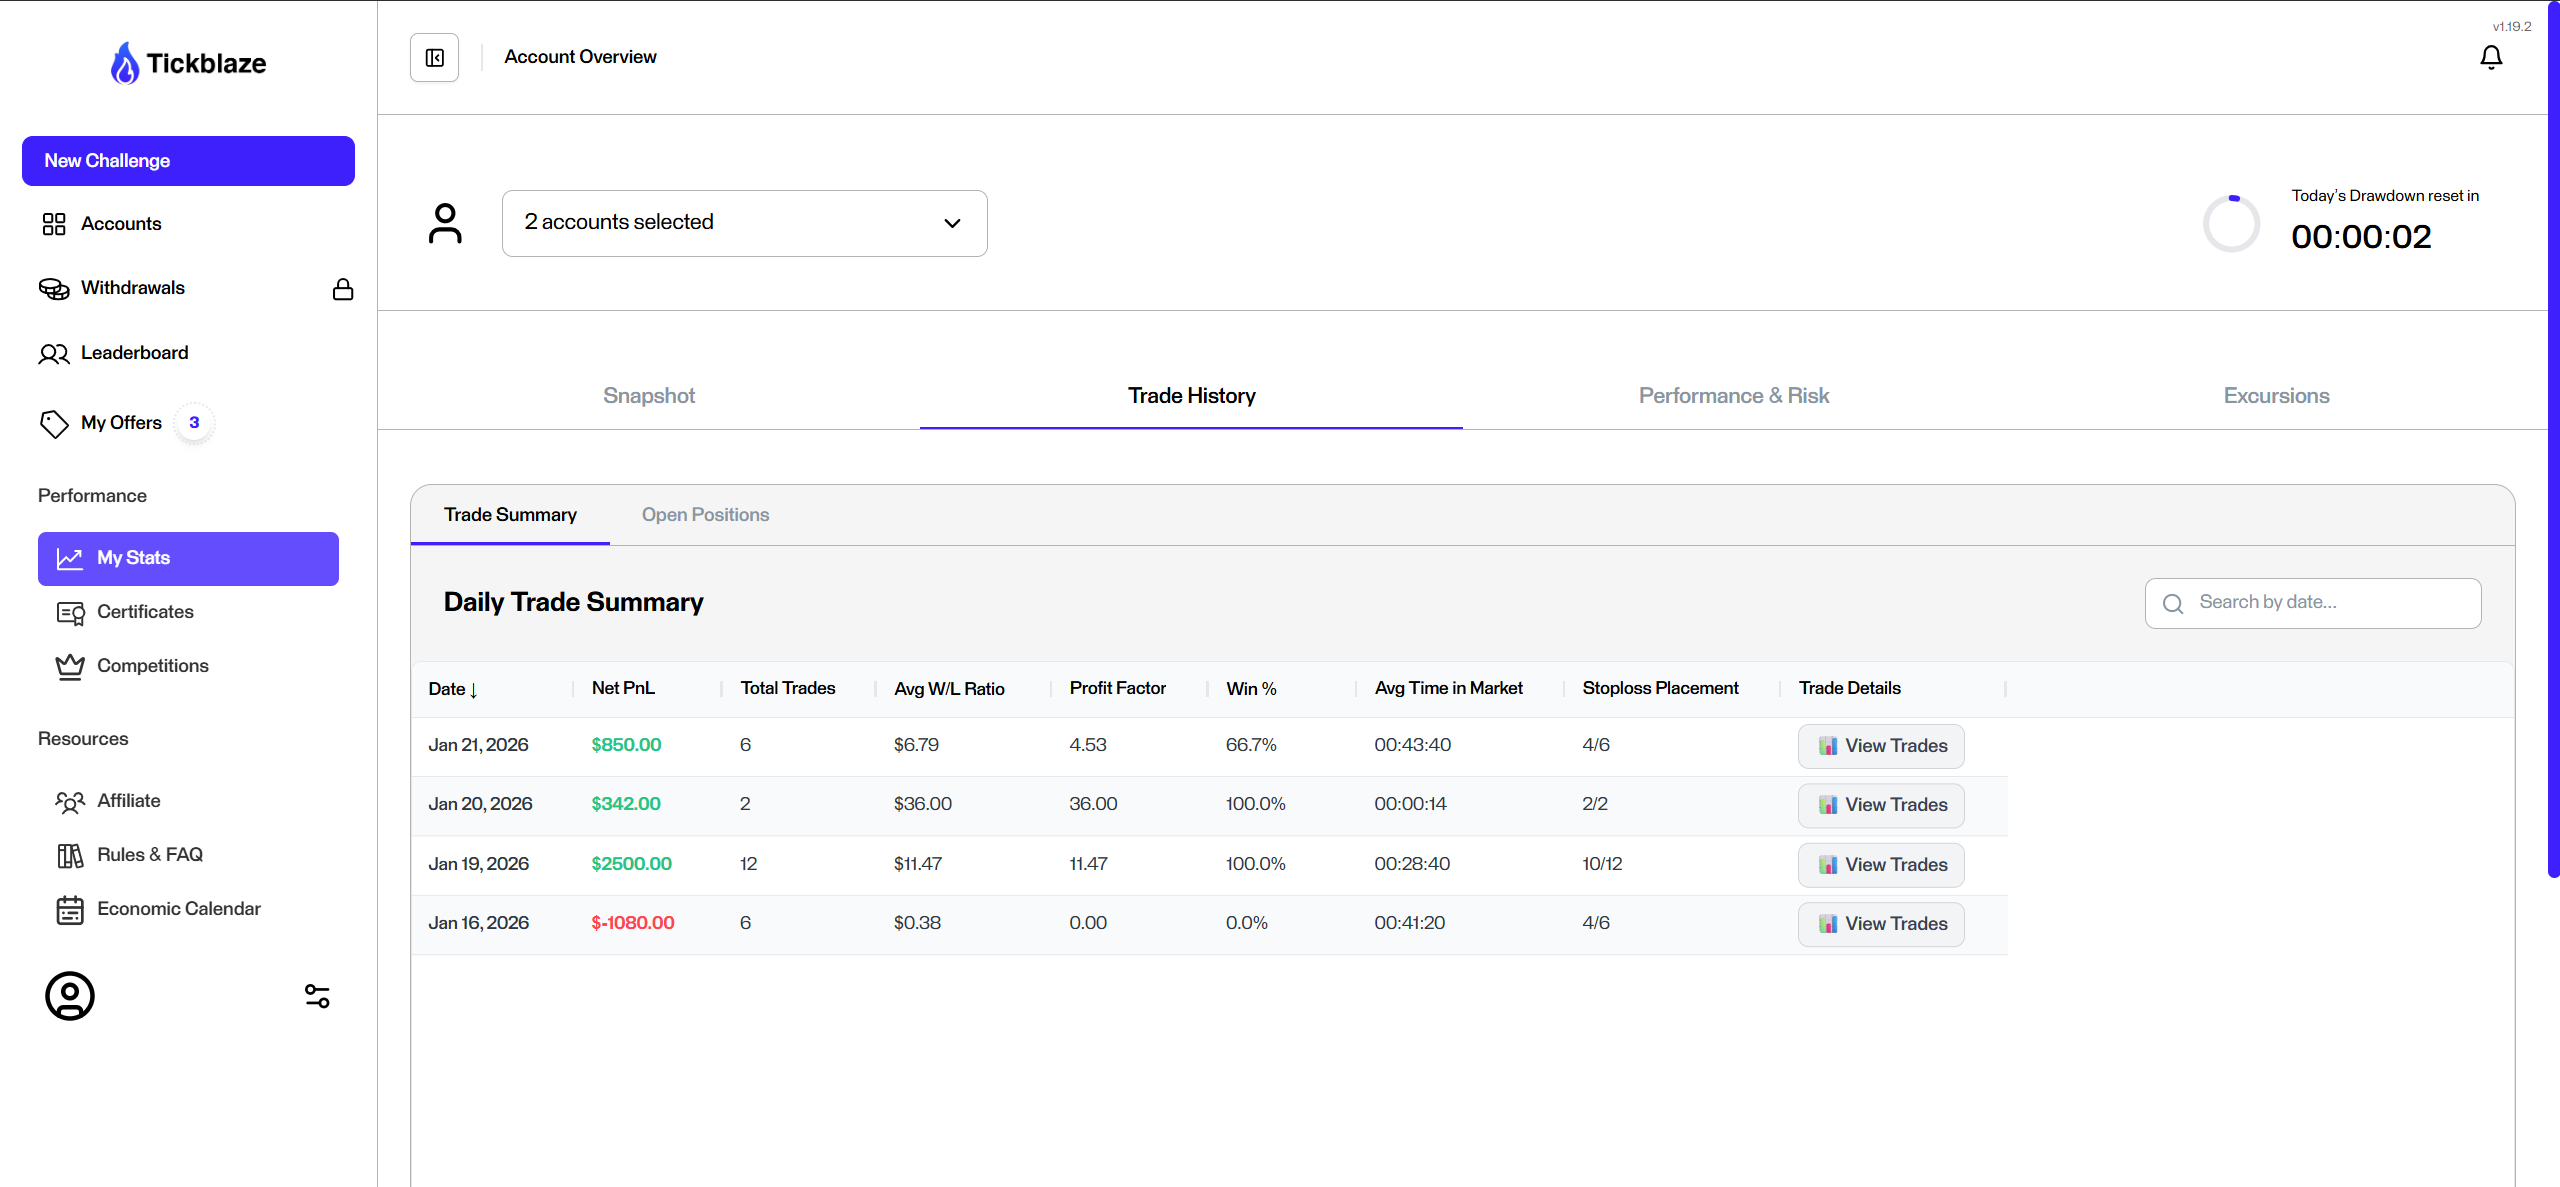This screenshot has width=2560, height=1187.
Task: Open Economic Calendar in sidebar
Action: click(178, 909)
